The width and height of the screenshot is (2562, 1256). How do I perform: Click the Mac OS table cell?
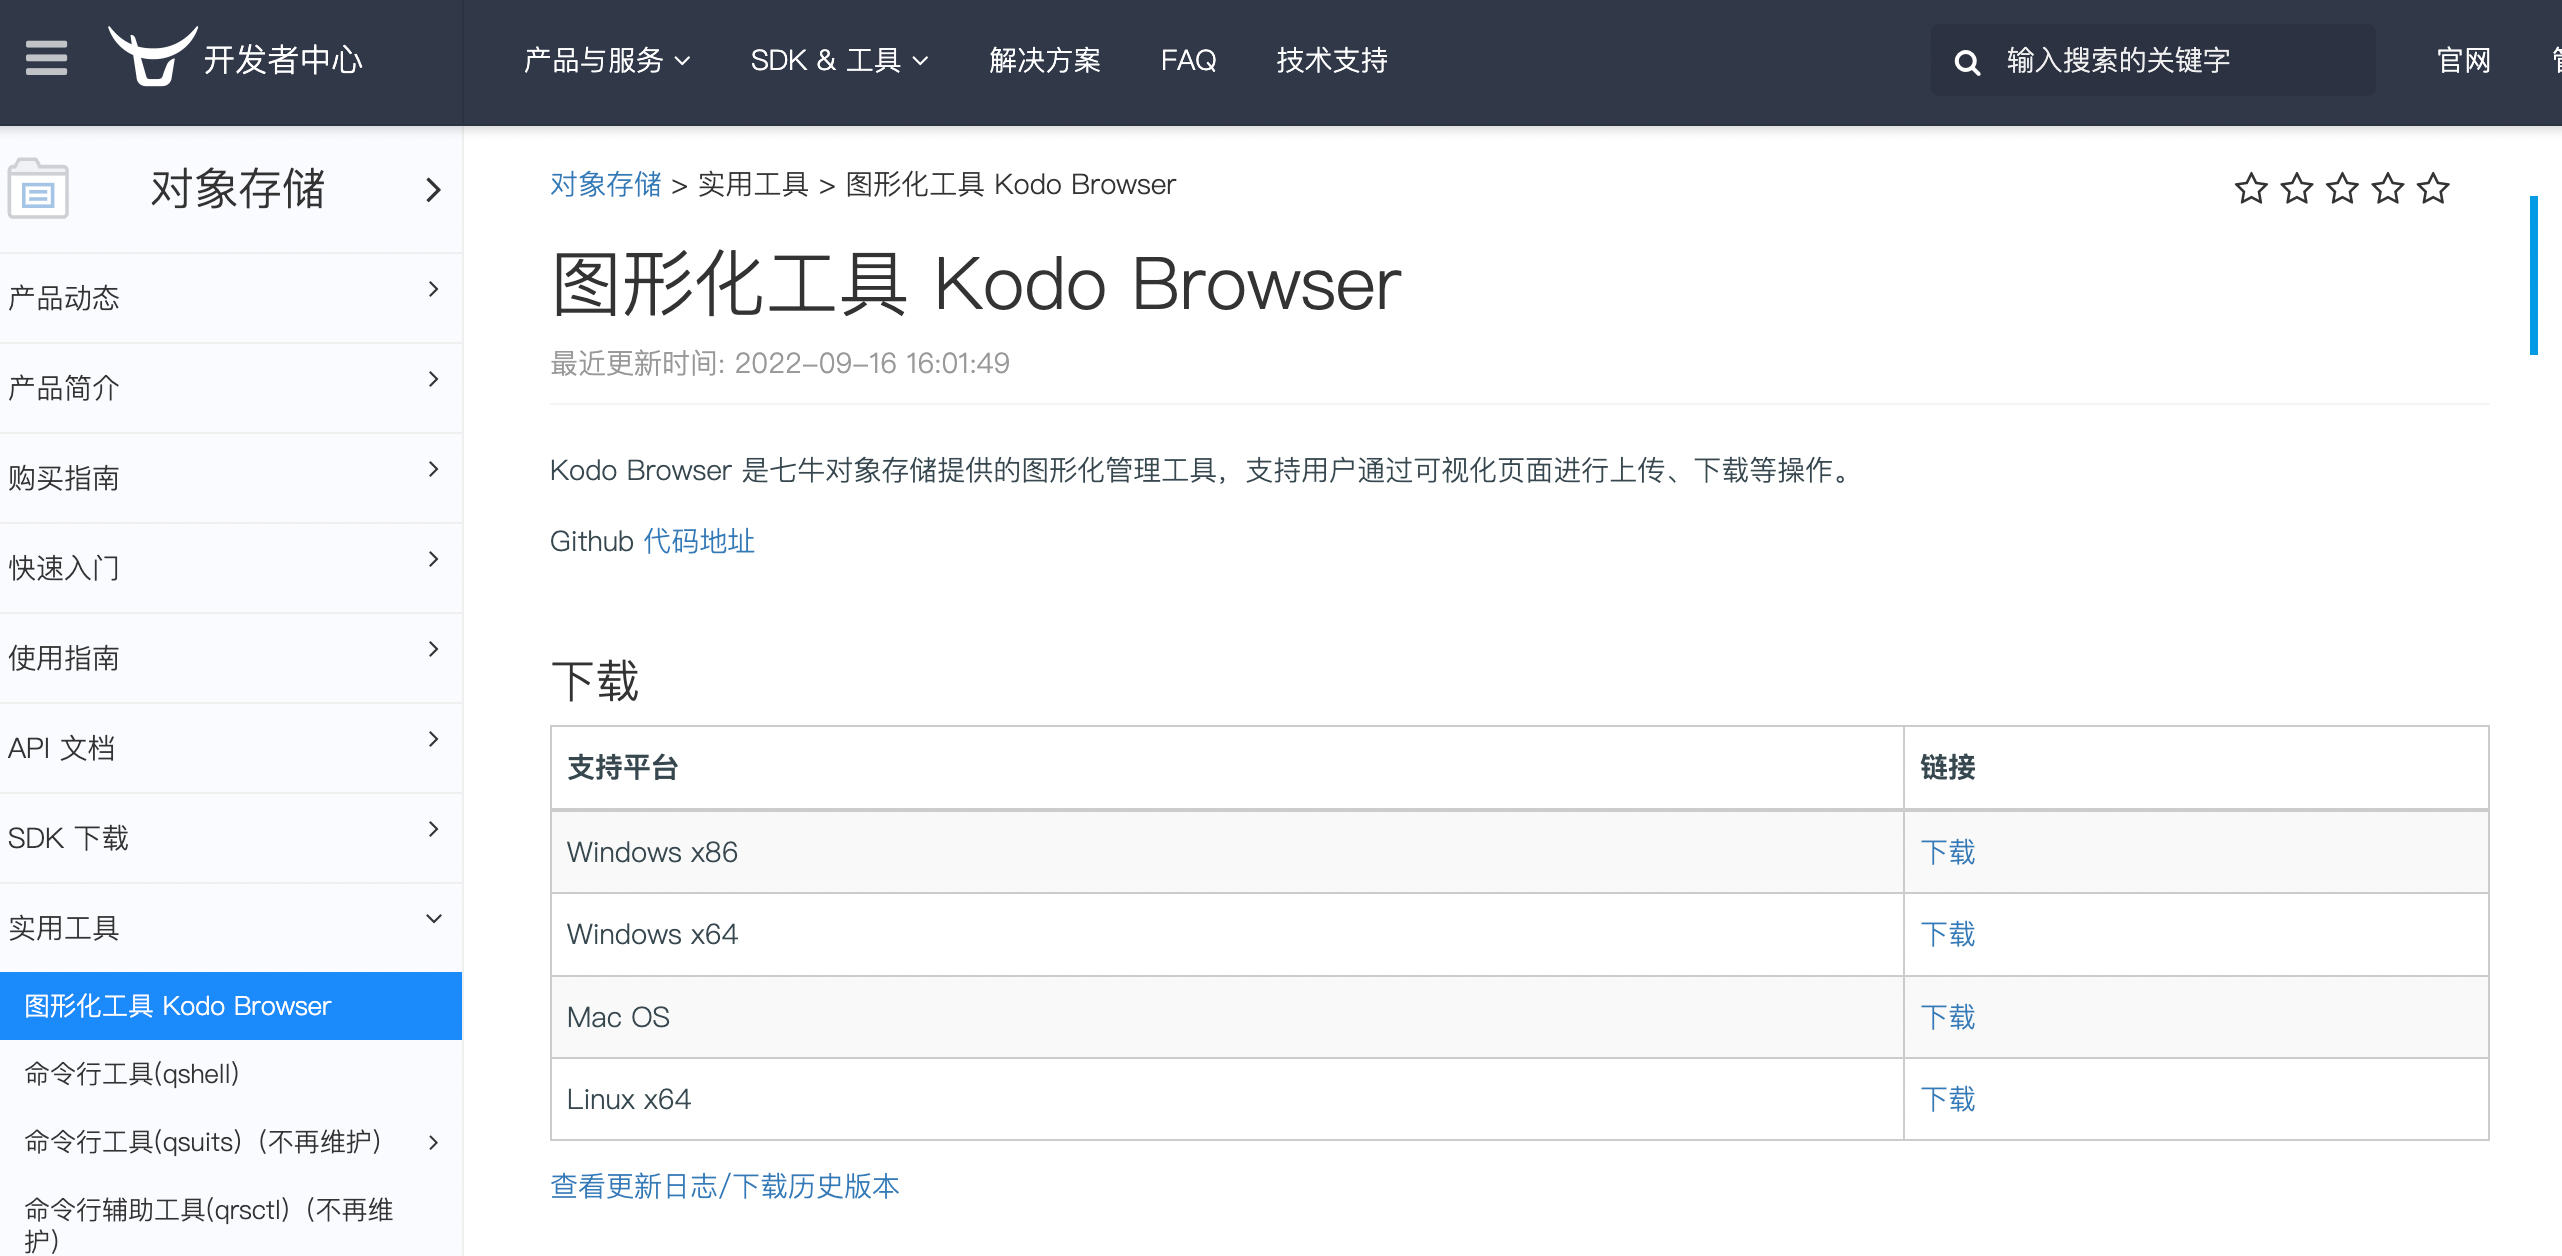tap(1227, 1017)
